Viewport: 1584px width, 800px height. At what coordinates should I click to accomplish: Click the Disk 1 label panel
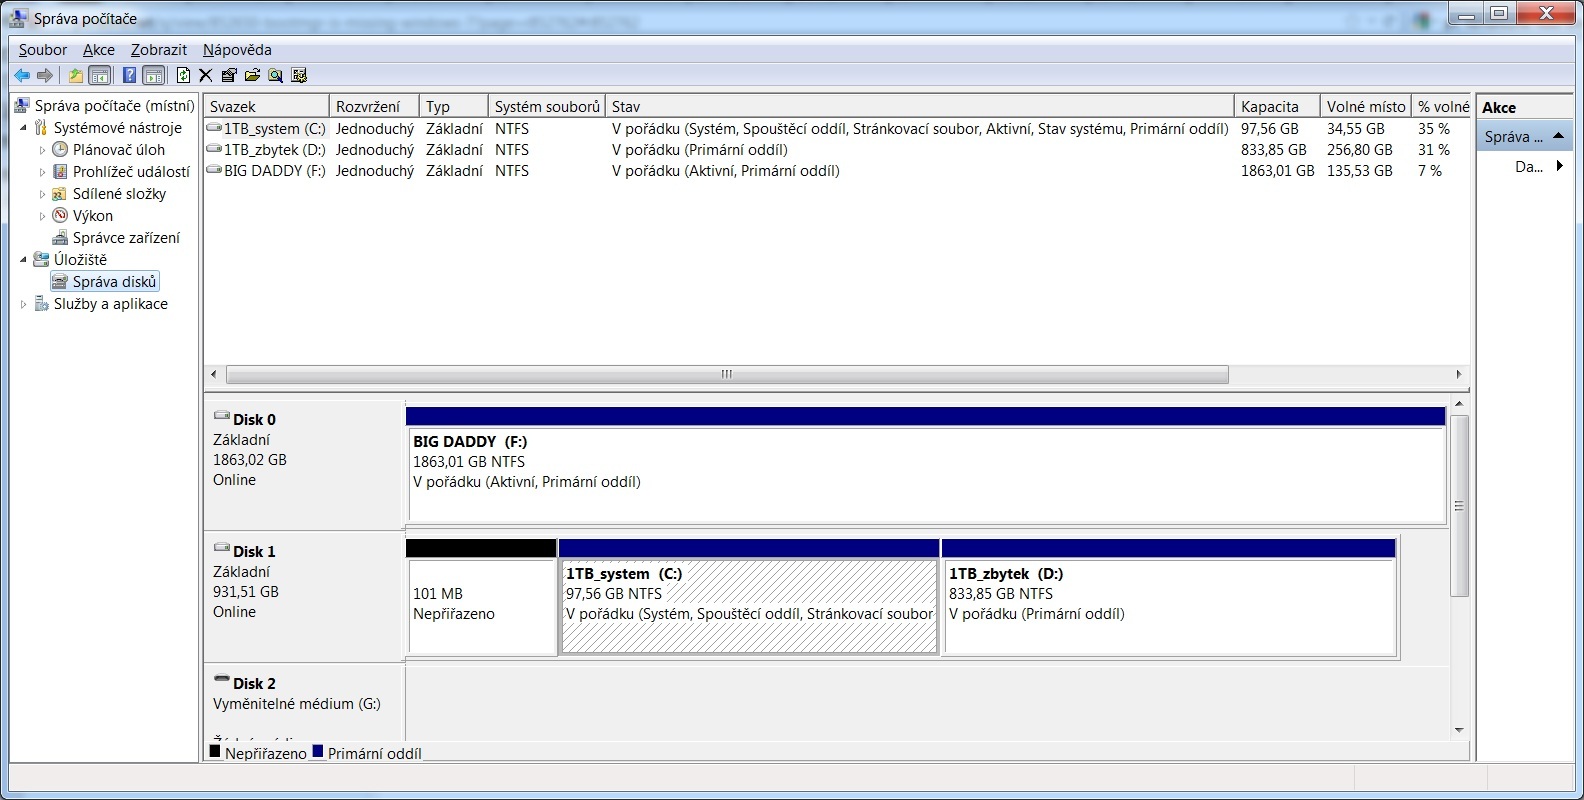click(304, 597)
